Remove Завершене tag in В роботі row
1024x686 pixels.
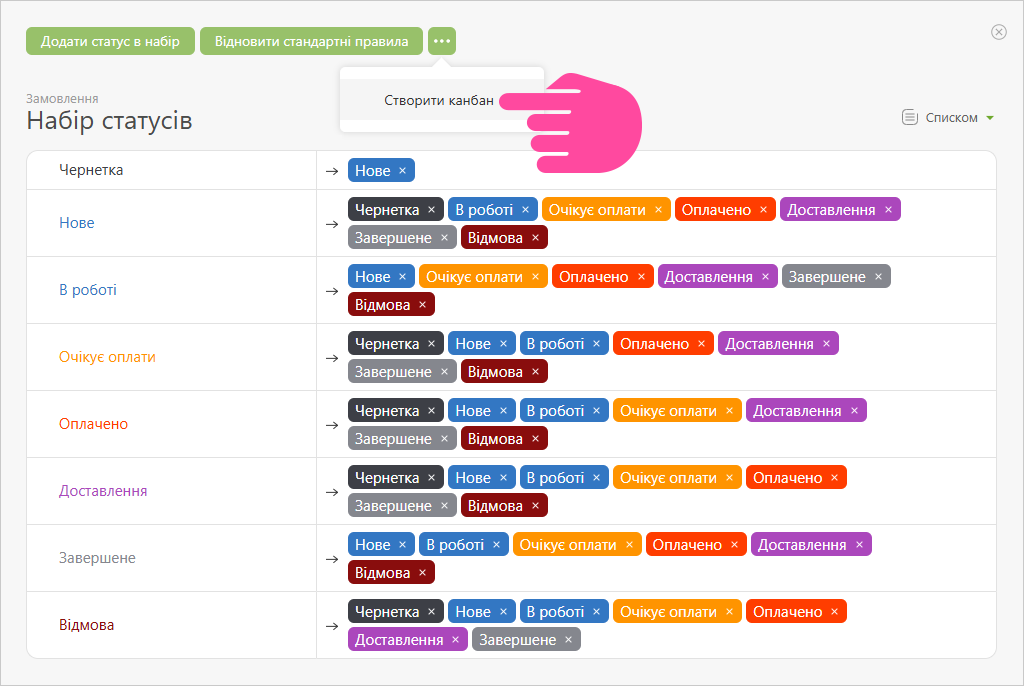(x=878, y=277)
